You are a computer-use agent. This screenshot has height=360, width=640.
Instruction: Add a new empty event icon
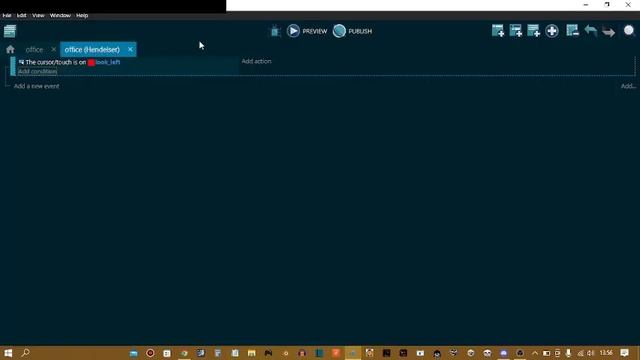[x=498, y=31]
